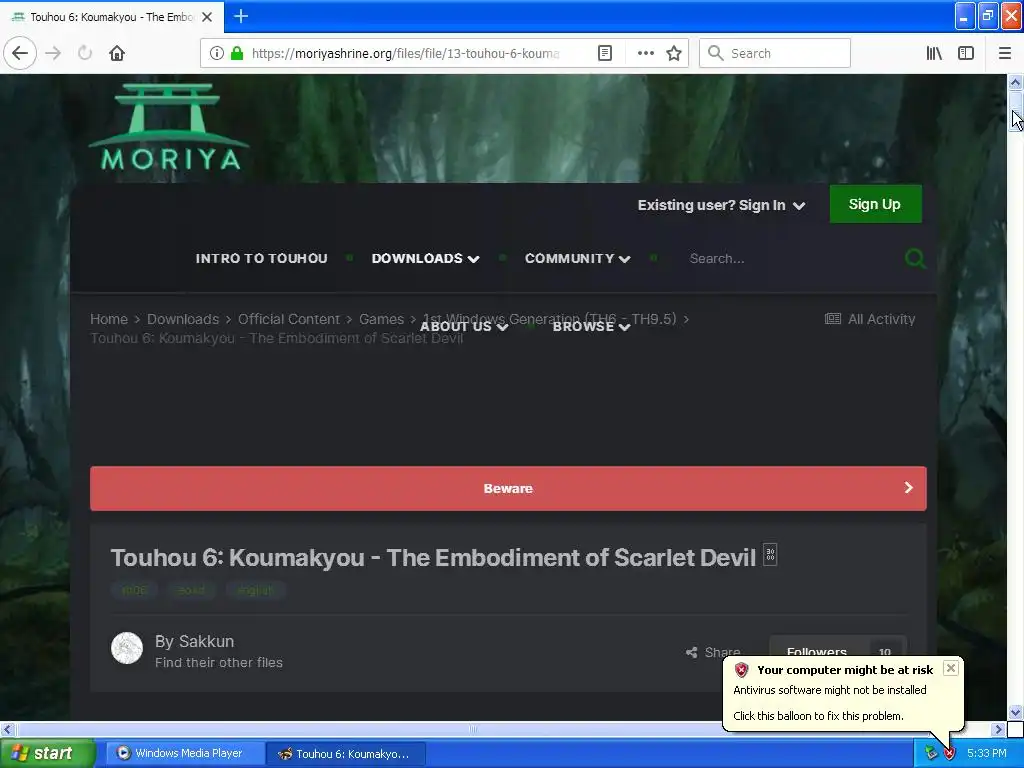Focus the Firefox toolbar Search box
The width and height of the screenshot is (1024, 768).
coord(775,53)
